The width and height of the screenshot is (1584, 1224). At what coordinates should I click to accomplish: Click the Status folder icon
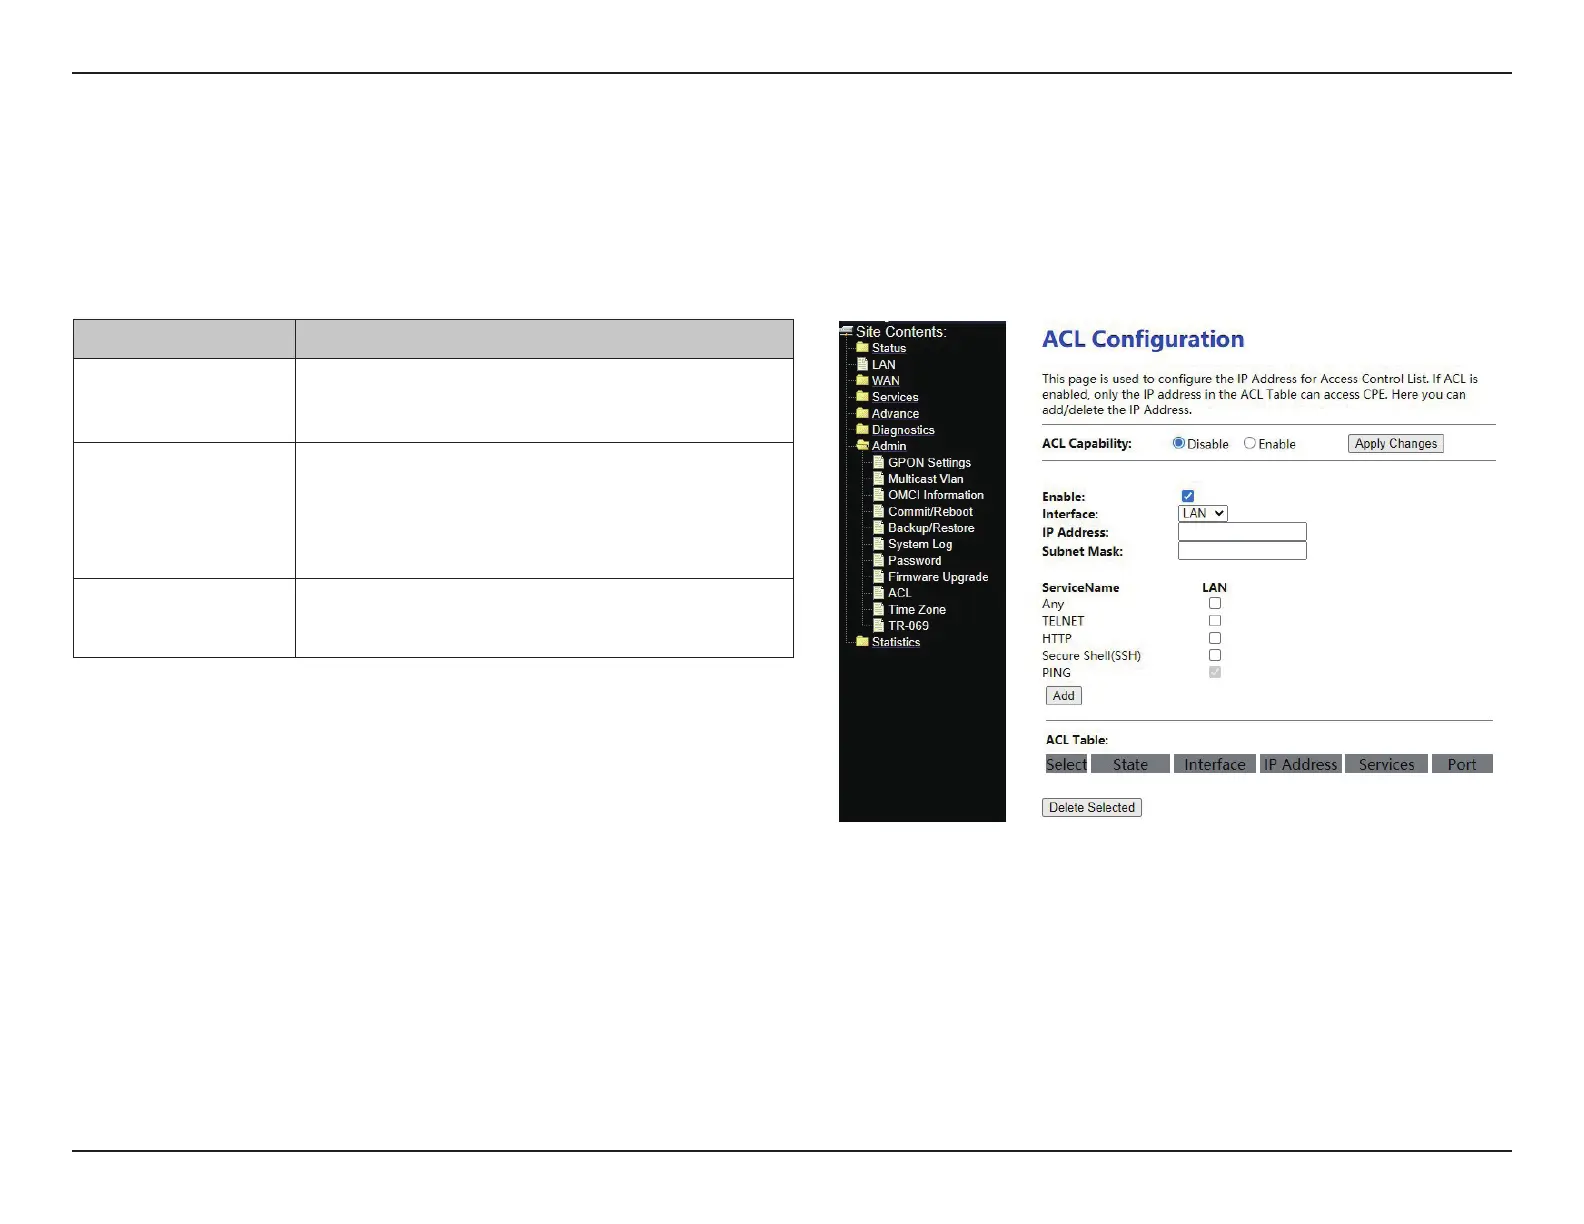coord(862,348)
